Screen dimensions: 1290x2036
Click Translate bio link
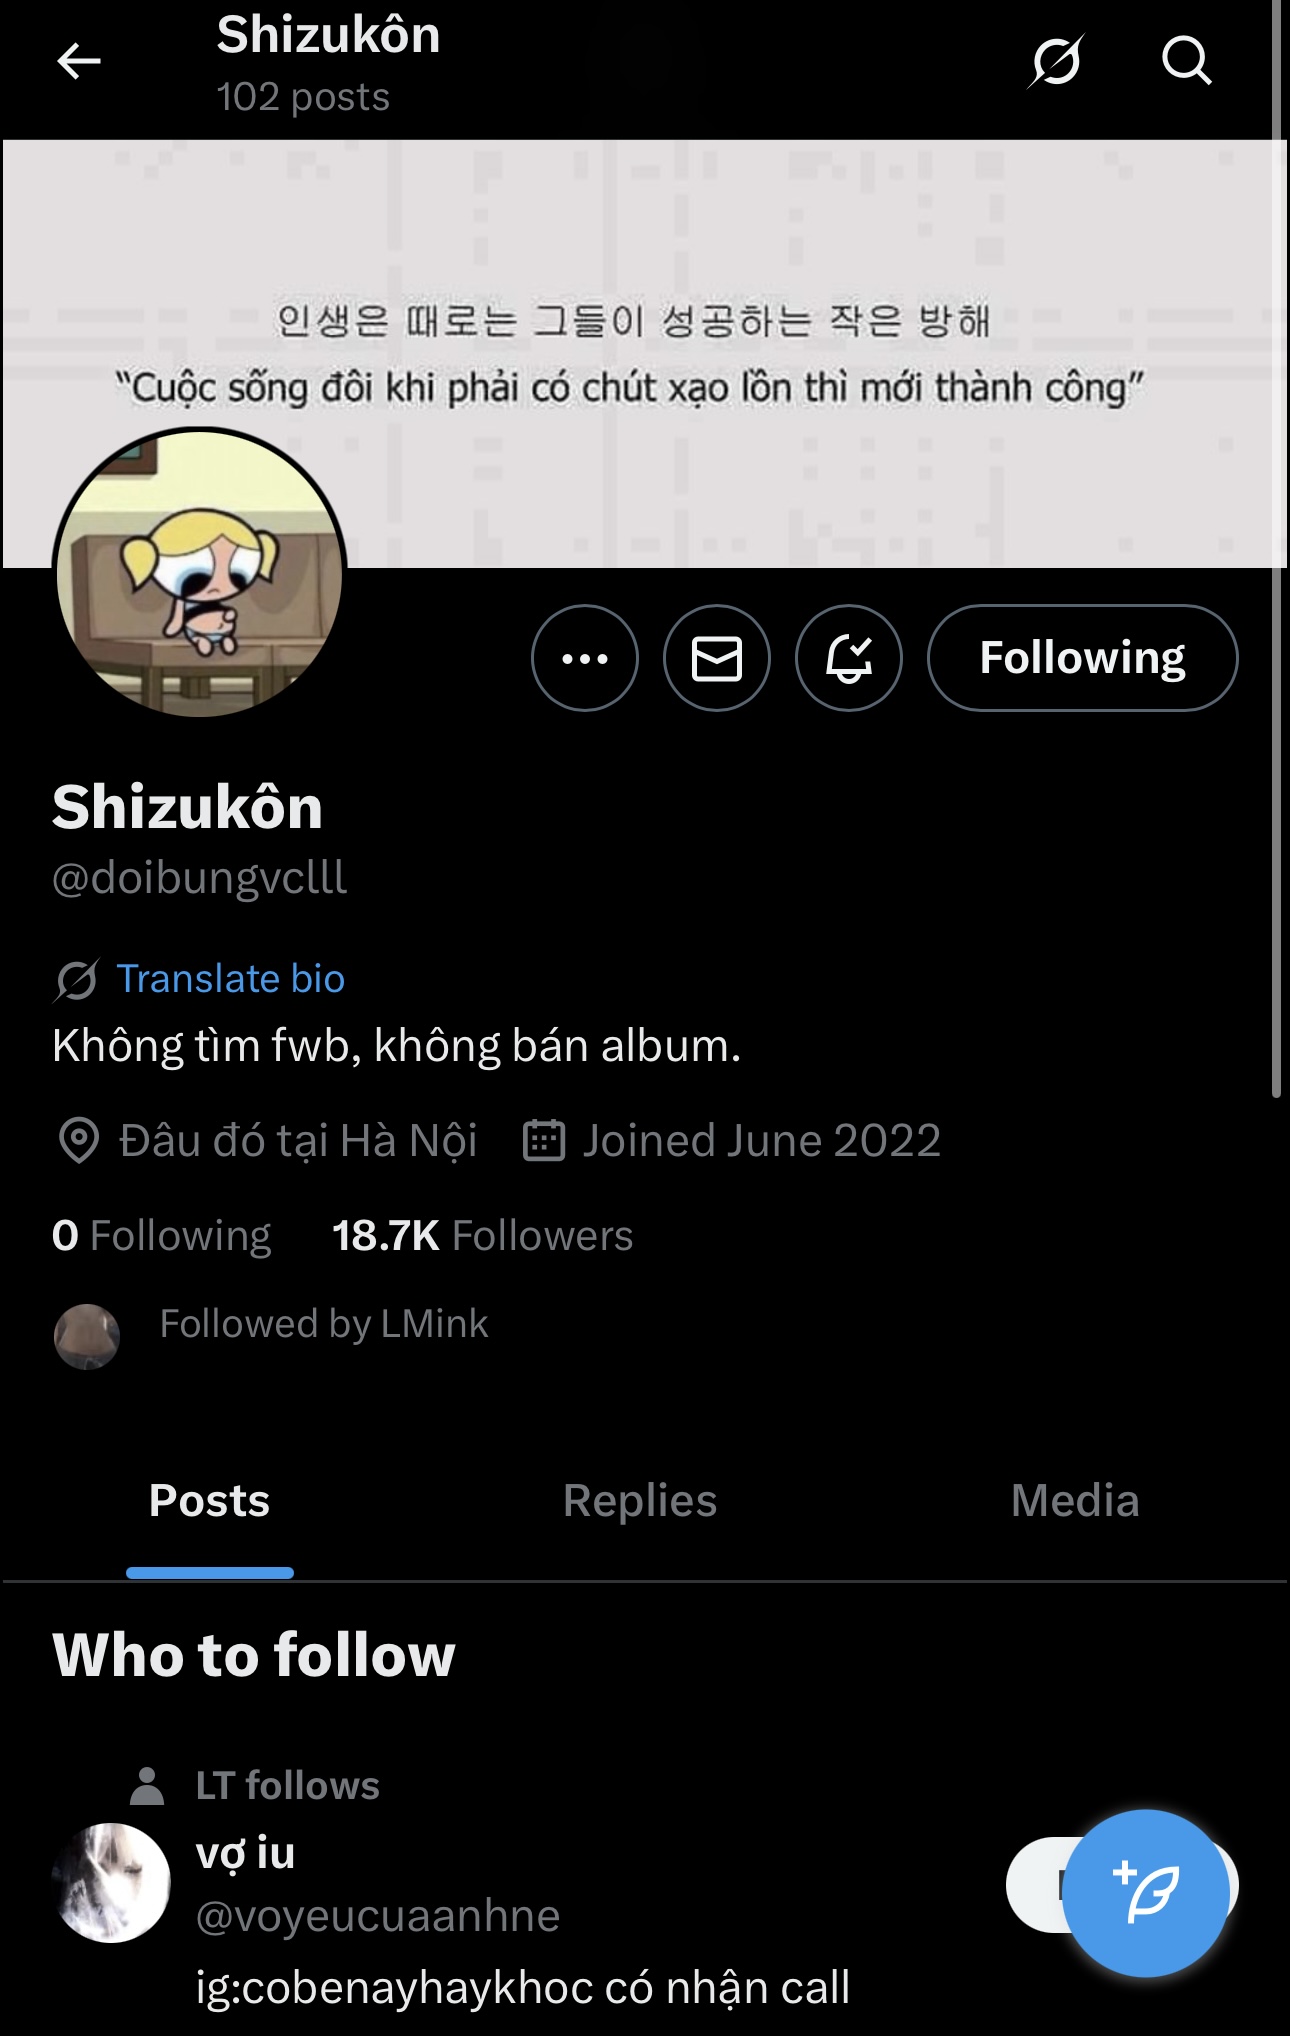(x=230, y=979)
